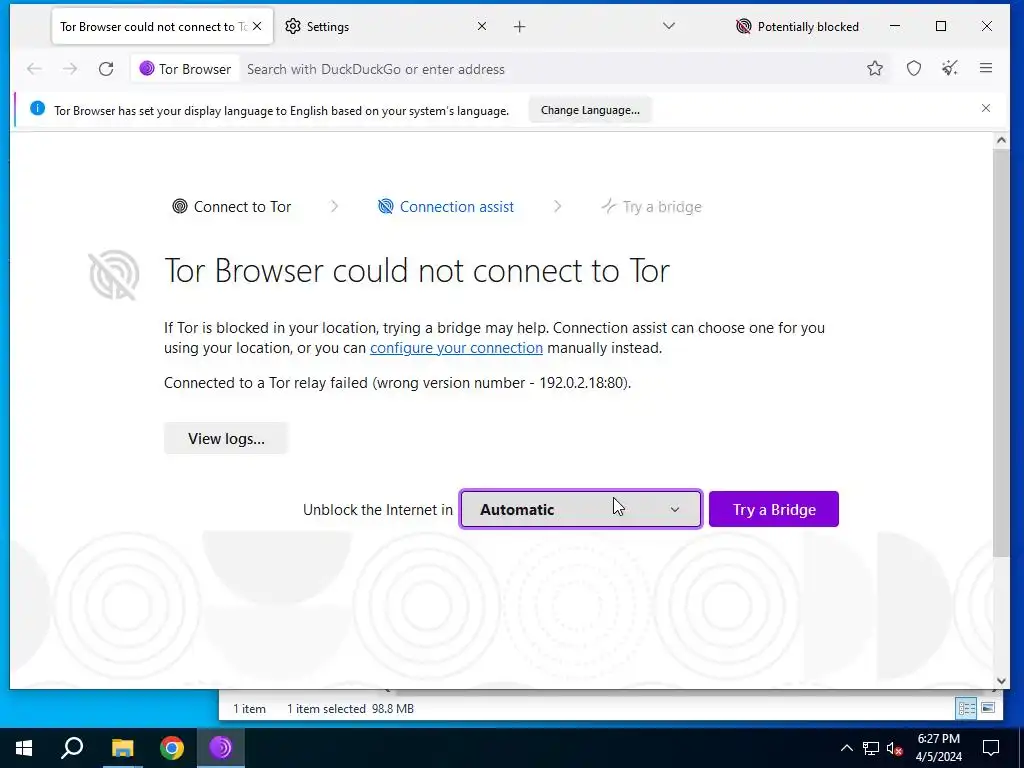
Task: Launch Chrome from the taskbar
Action: (172, 748)
